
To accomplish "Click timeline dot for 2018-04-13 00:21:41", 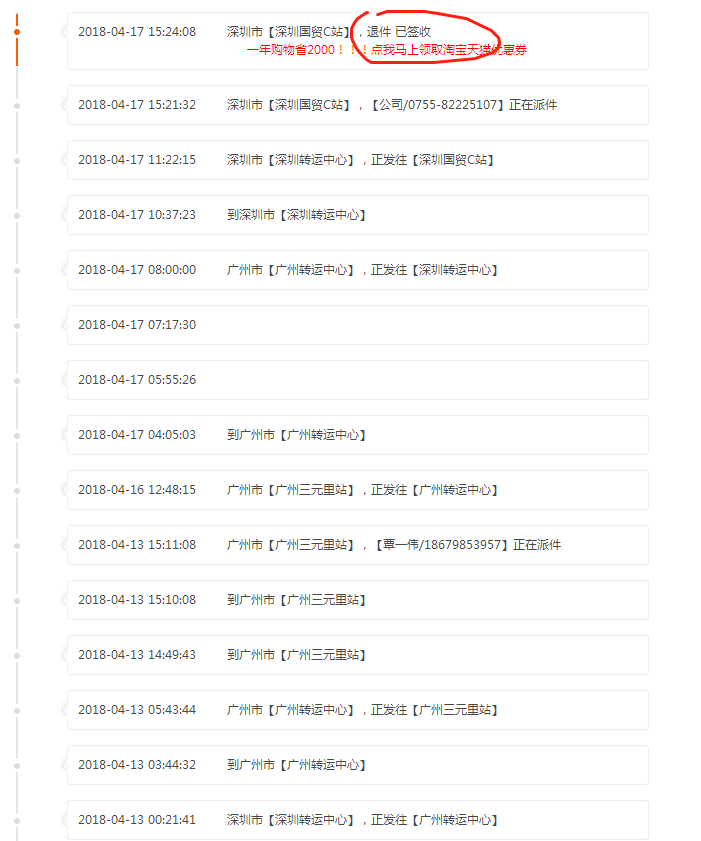I will [17, 820].
